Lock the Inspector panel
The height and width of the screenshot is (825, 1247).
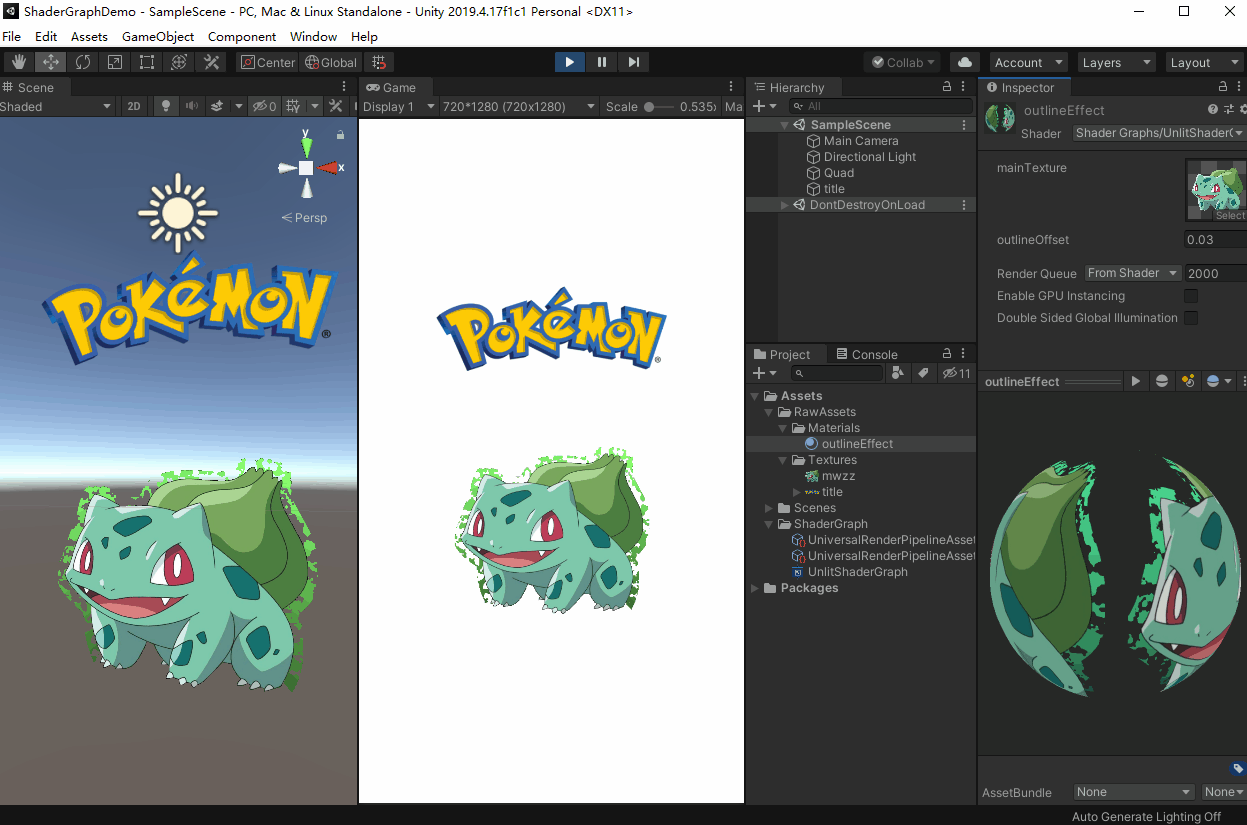(1223, 87)
